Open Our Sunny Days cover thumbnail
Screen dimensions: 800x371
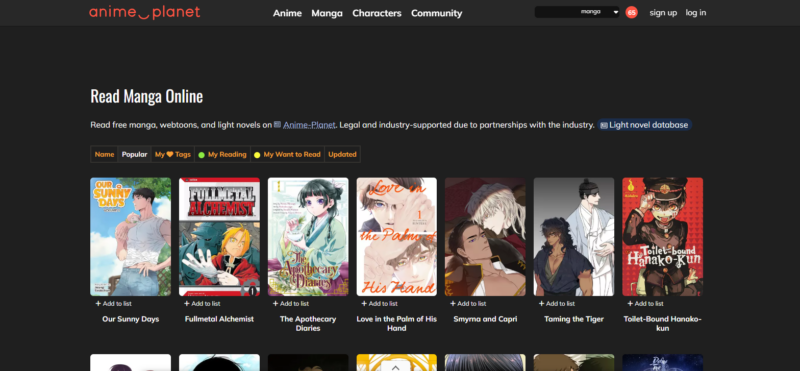131,237
